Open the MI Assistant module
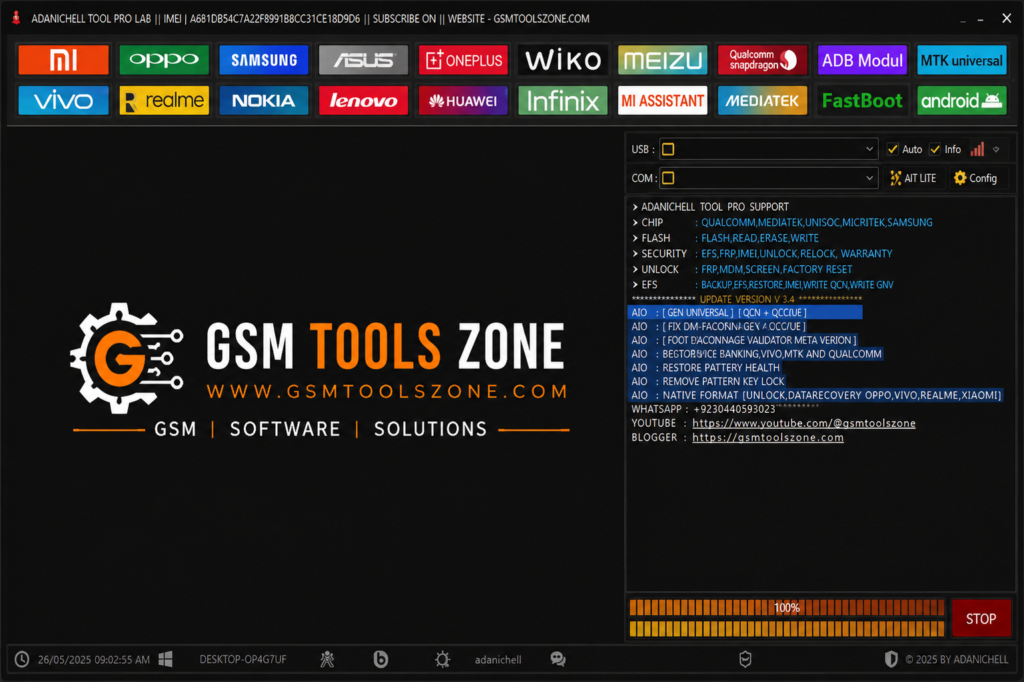This screenshot has width=1024, height=682. click(x=663, y=101)
